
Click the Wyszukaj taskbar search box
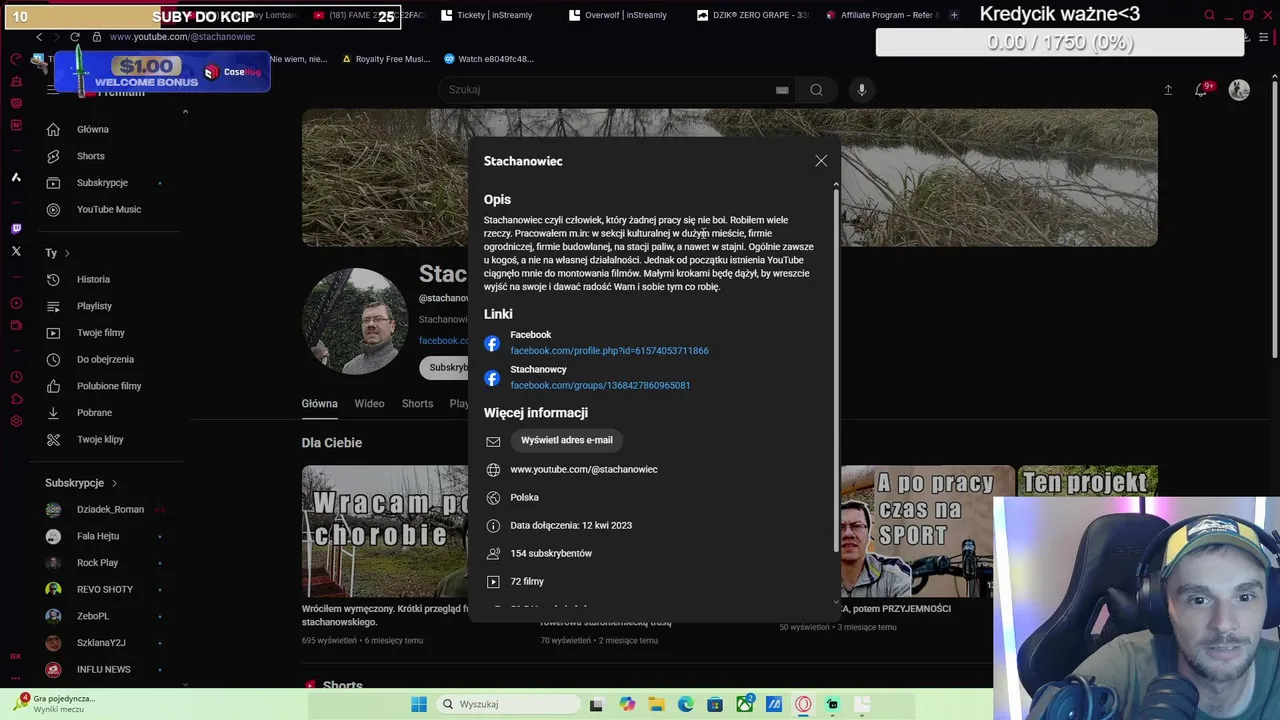click(x=507, y=704)
